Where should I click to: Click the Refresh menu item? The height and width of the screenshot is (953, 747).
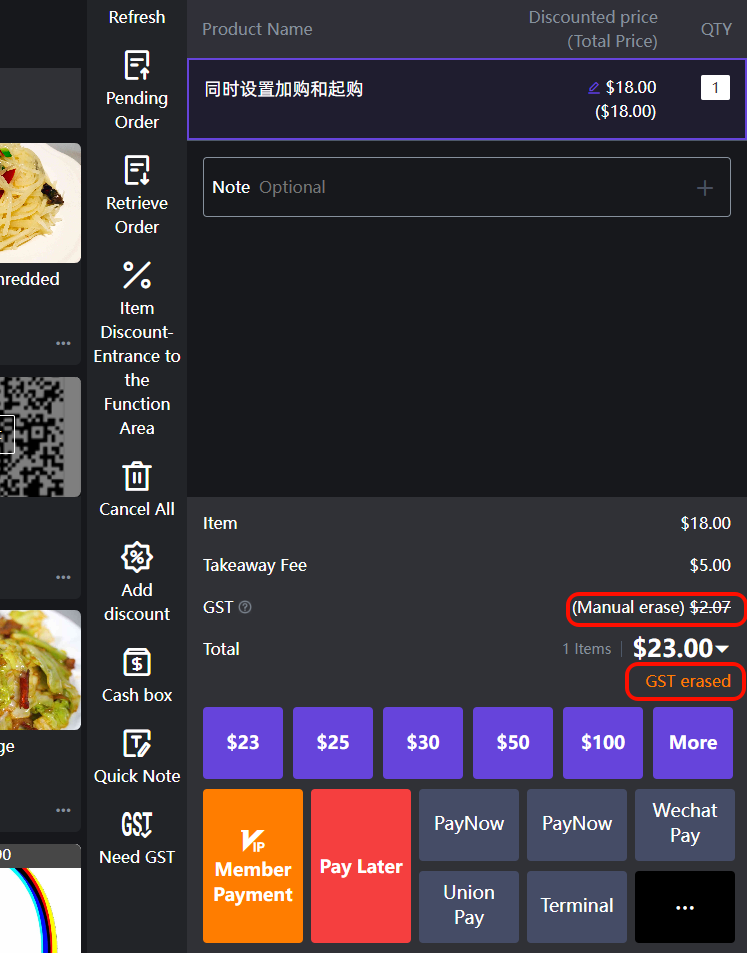(137, 17)
